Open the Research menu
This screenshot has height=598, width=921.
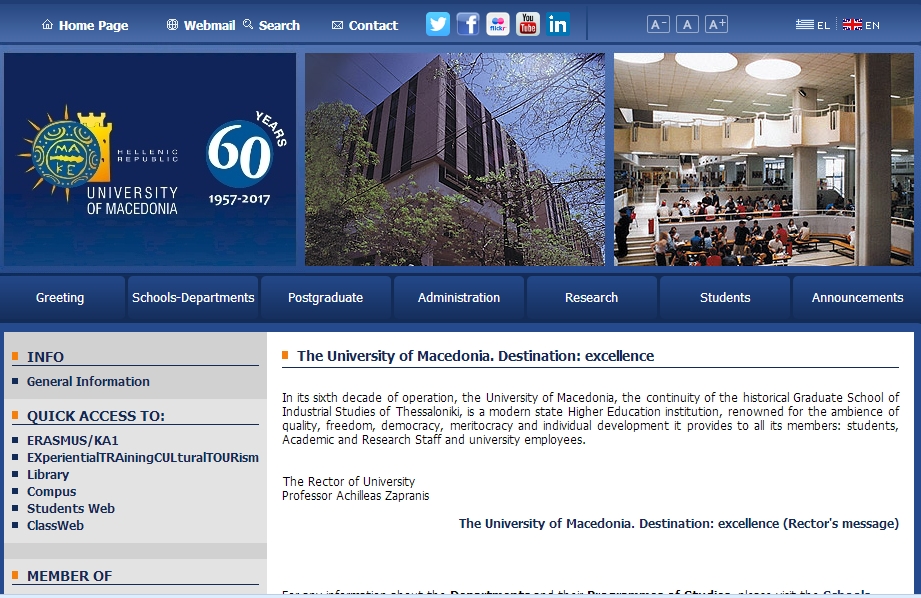click(591, 298)
